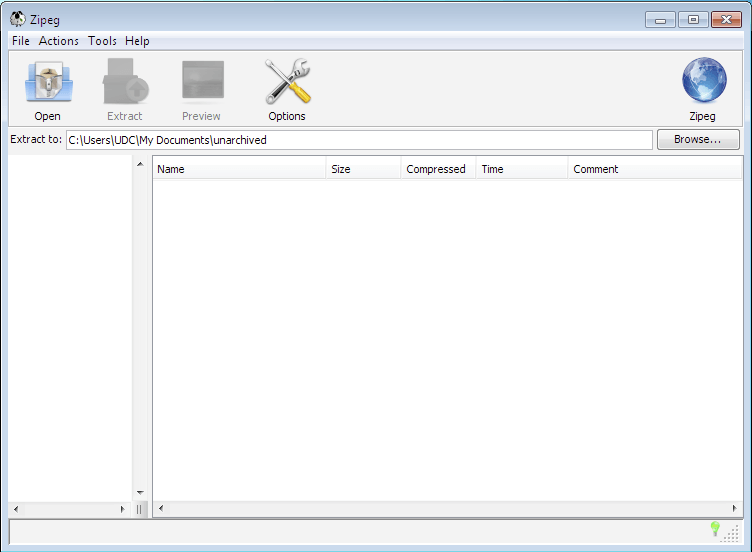
Task: Maximize the Zipeg window
Action: coord(693,20)
